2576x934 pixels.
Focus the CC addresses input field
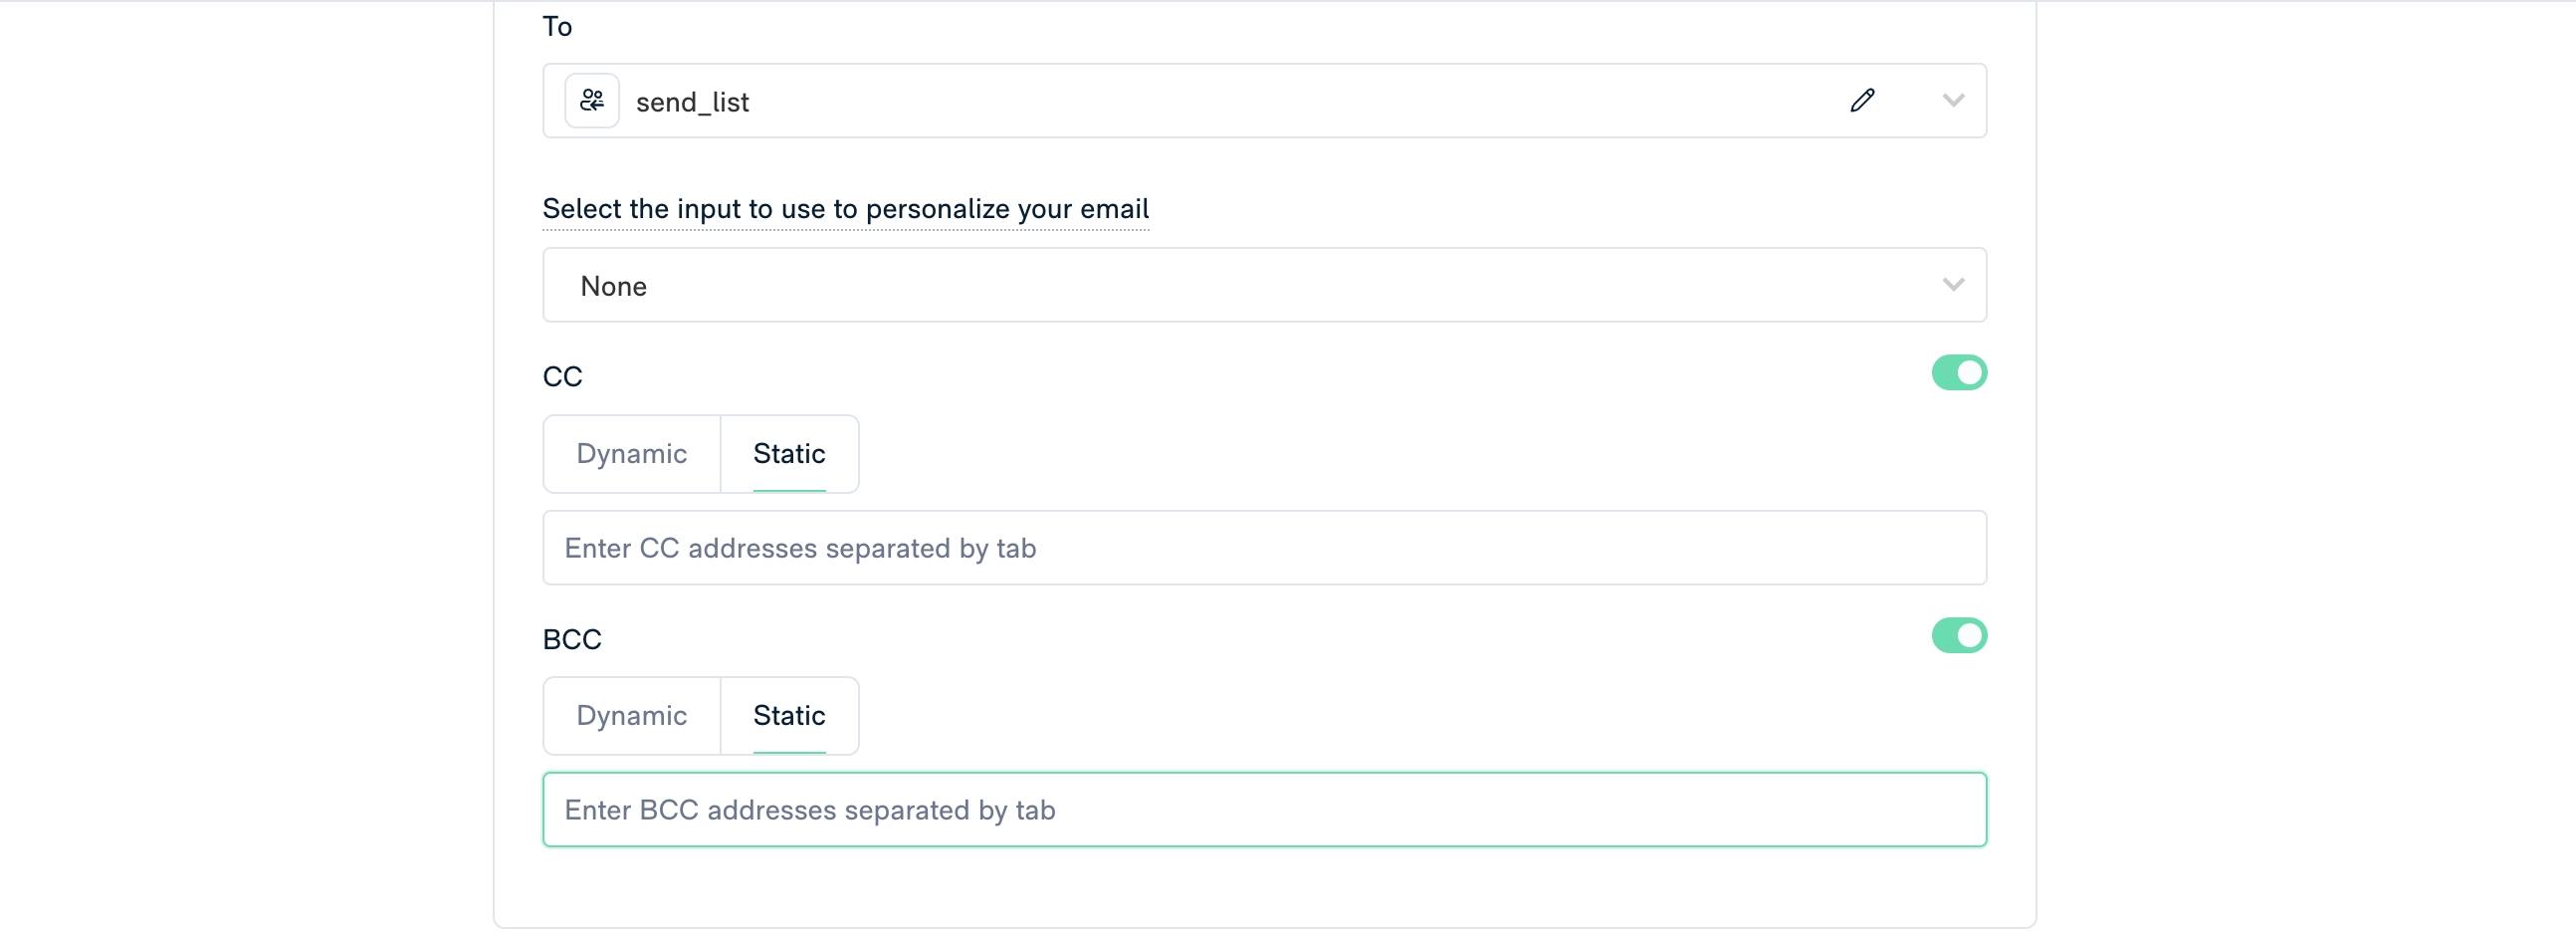tap(1264, 548)
